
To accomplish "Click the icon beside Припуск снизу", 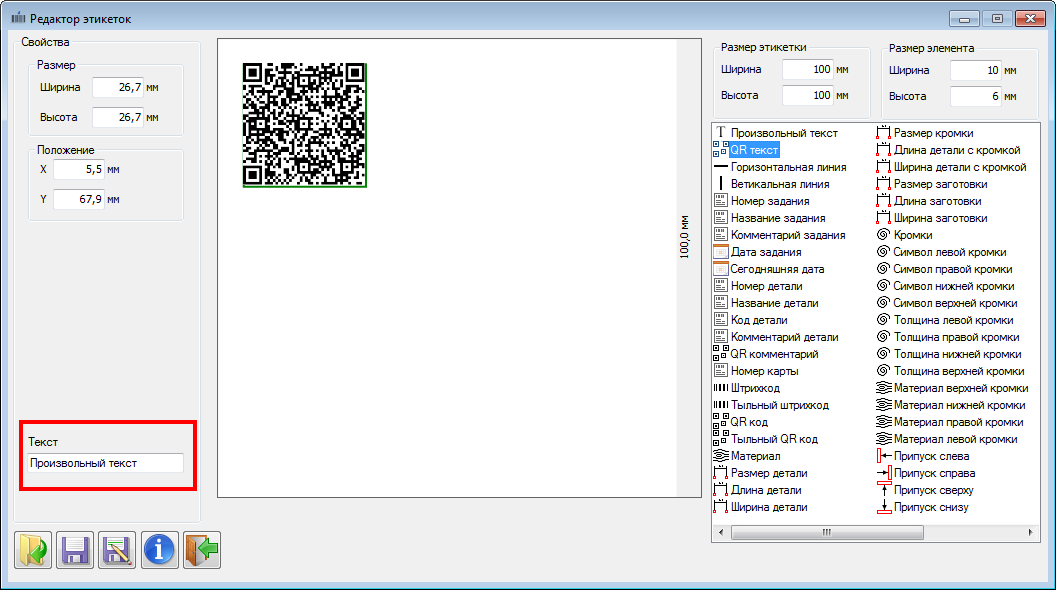I will click(884, 507).
